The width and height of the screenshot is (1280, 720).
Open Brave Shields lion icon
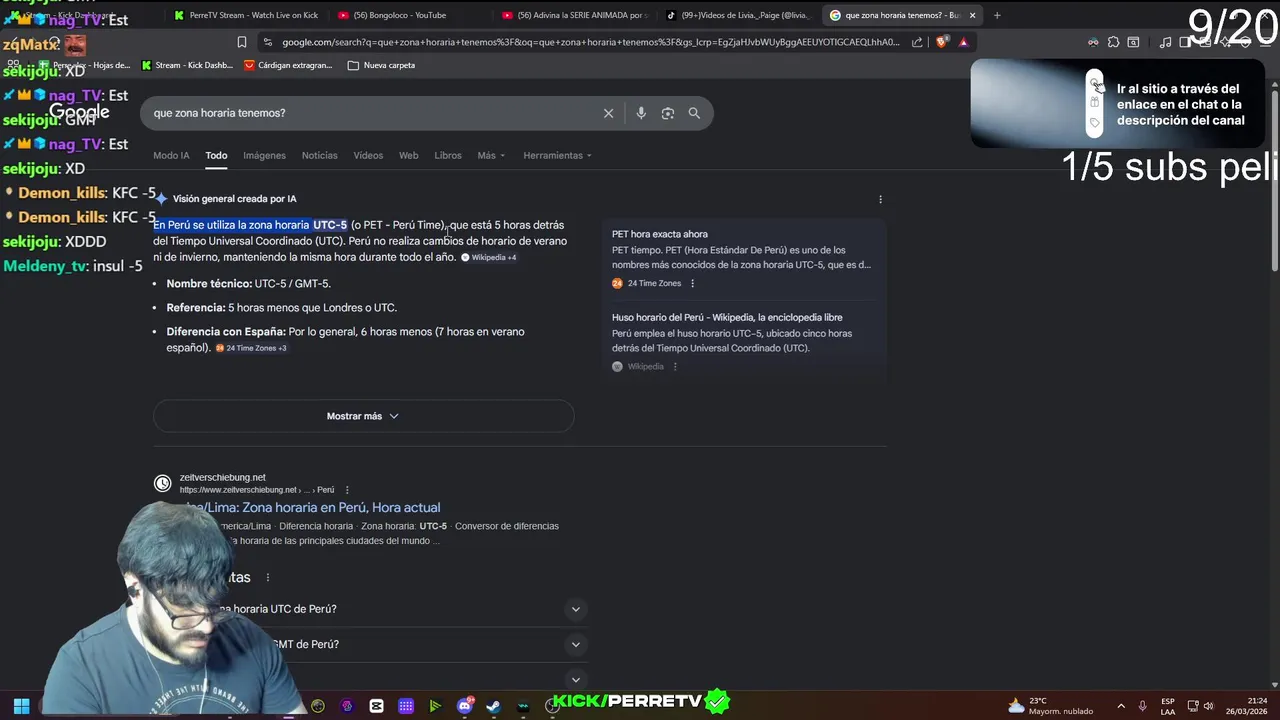coord(941,42)
